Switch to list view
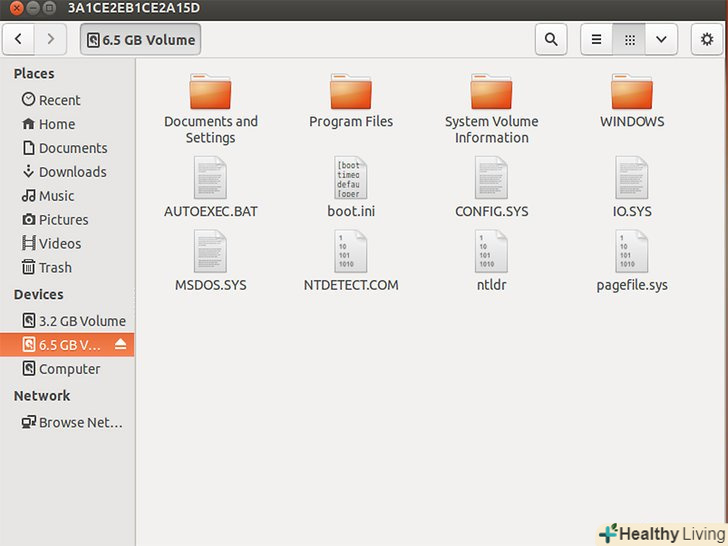Viewport: 728px width, 546px height. tap(597, 39)
